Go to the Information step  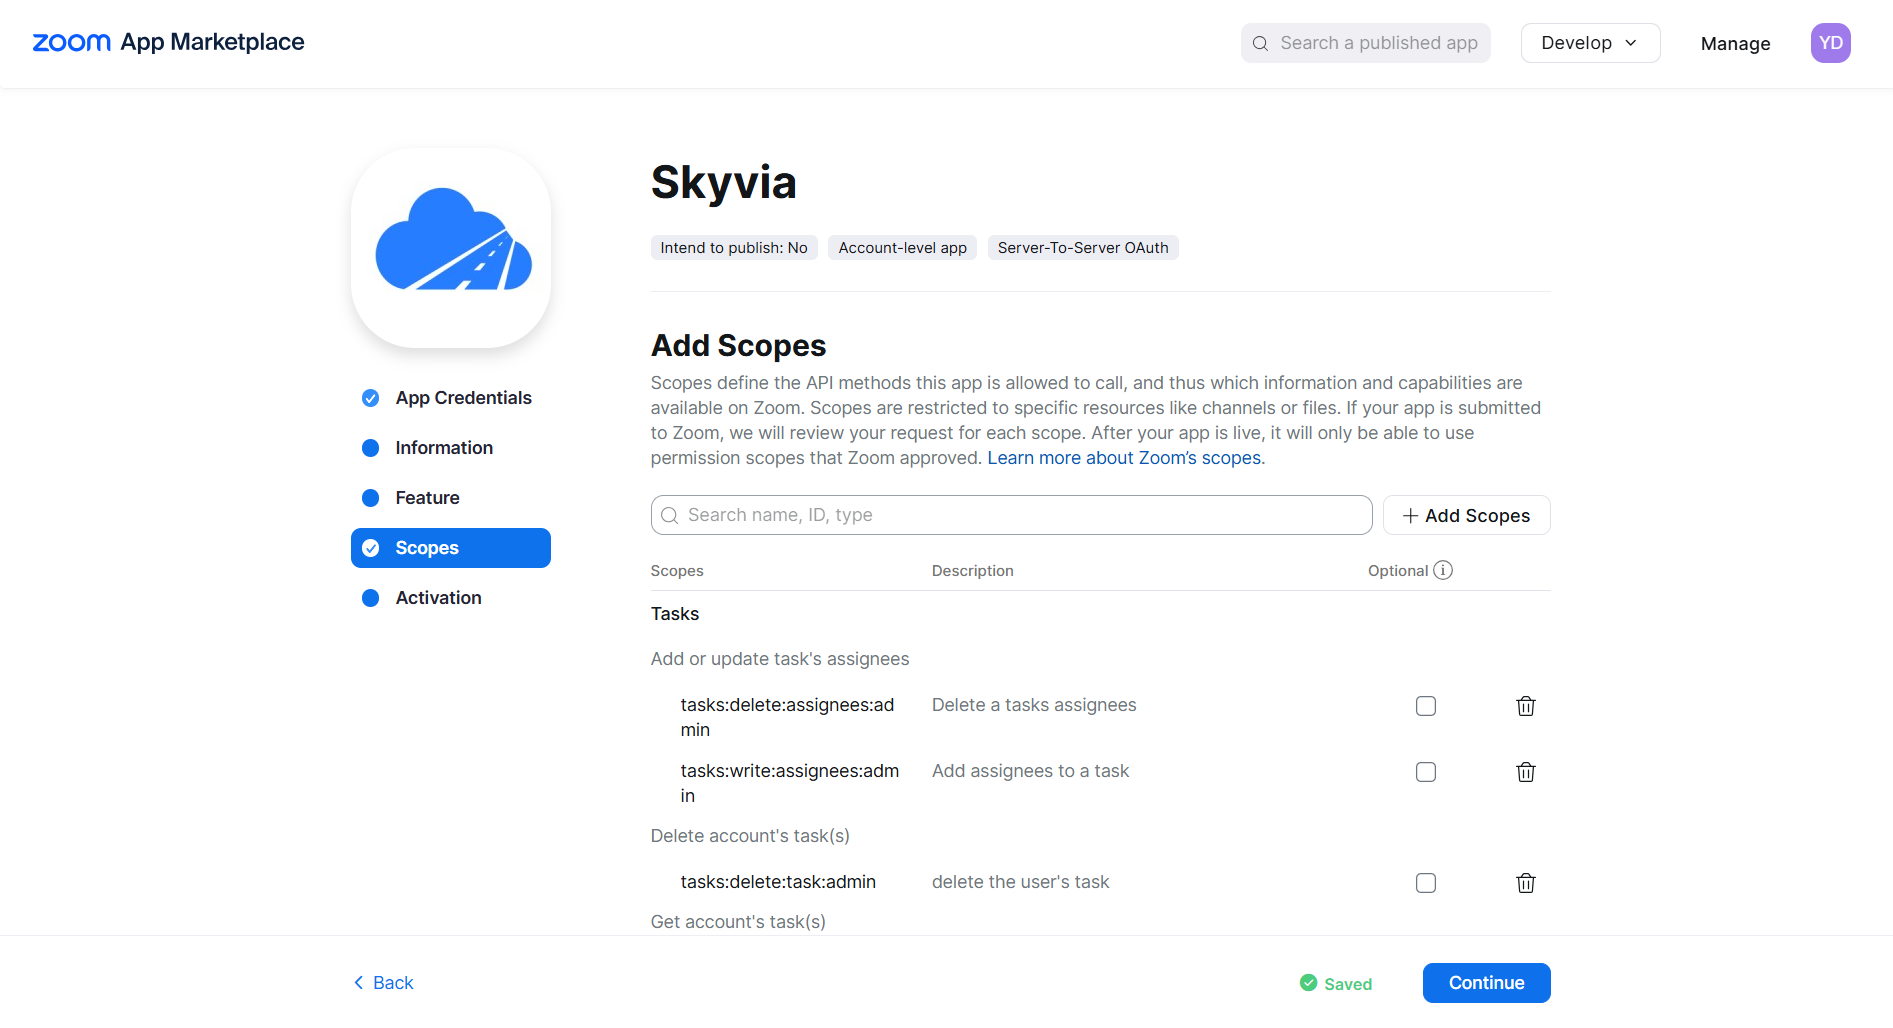tap(451, 448)
